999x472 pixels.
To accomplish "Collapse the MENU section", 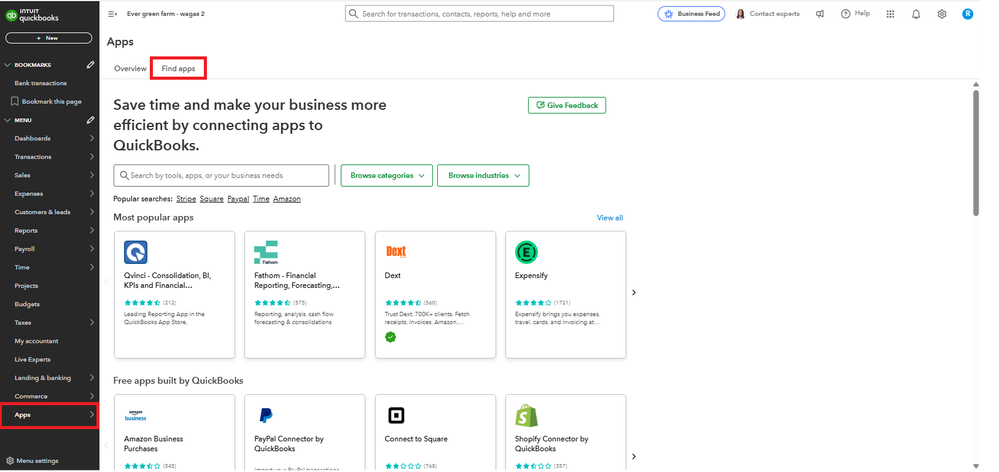I will (8, 120).
